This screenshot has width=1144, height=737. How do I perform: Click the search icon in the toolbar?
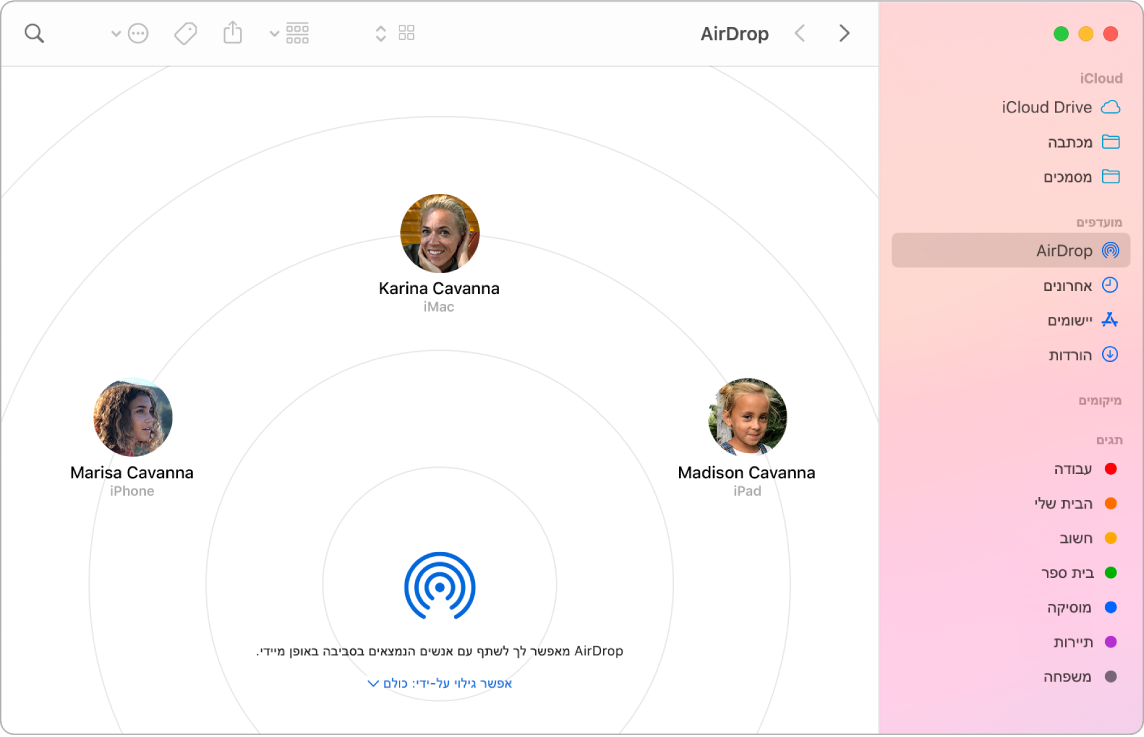coord(34,33)
